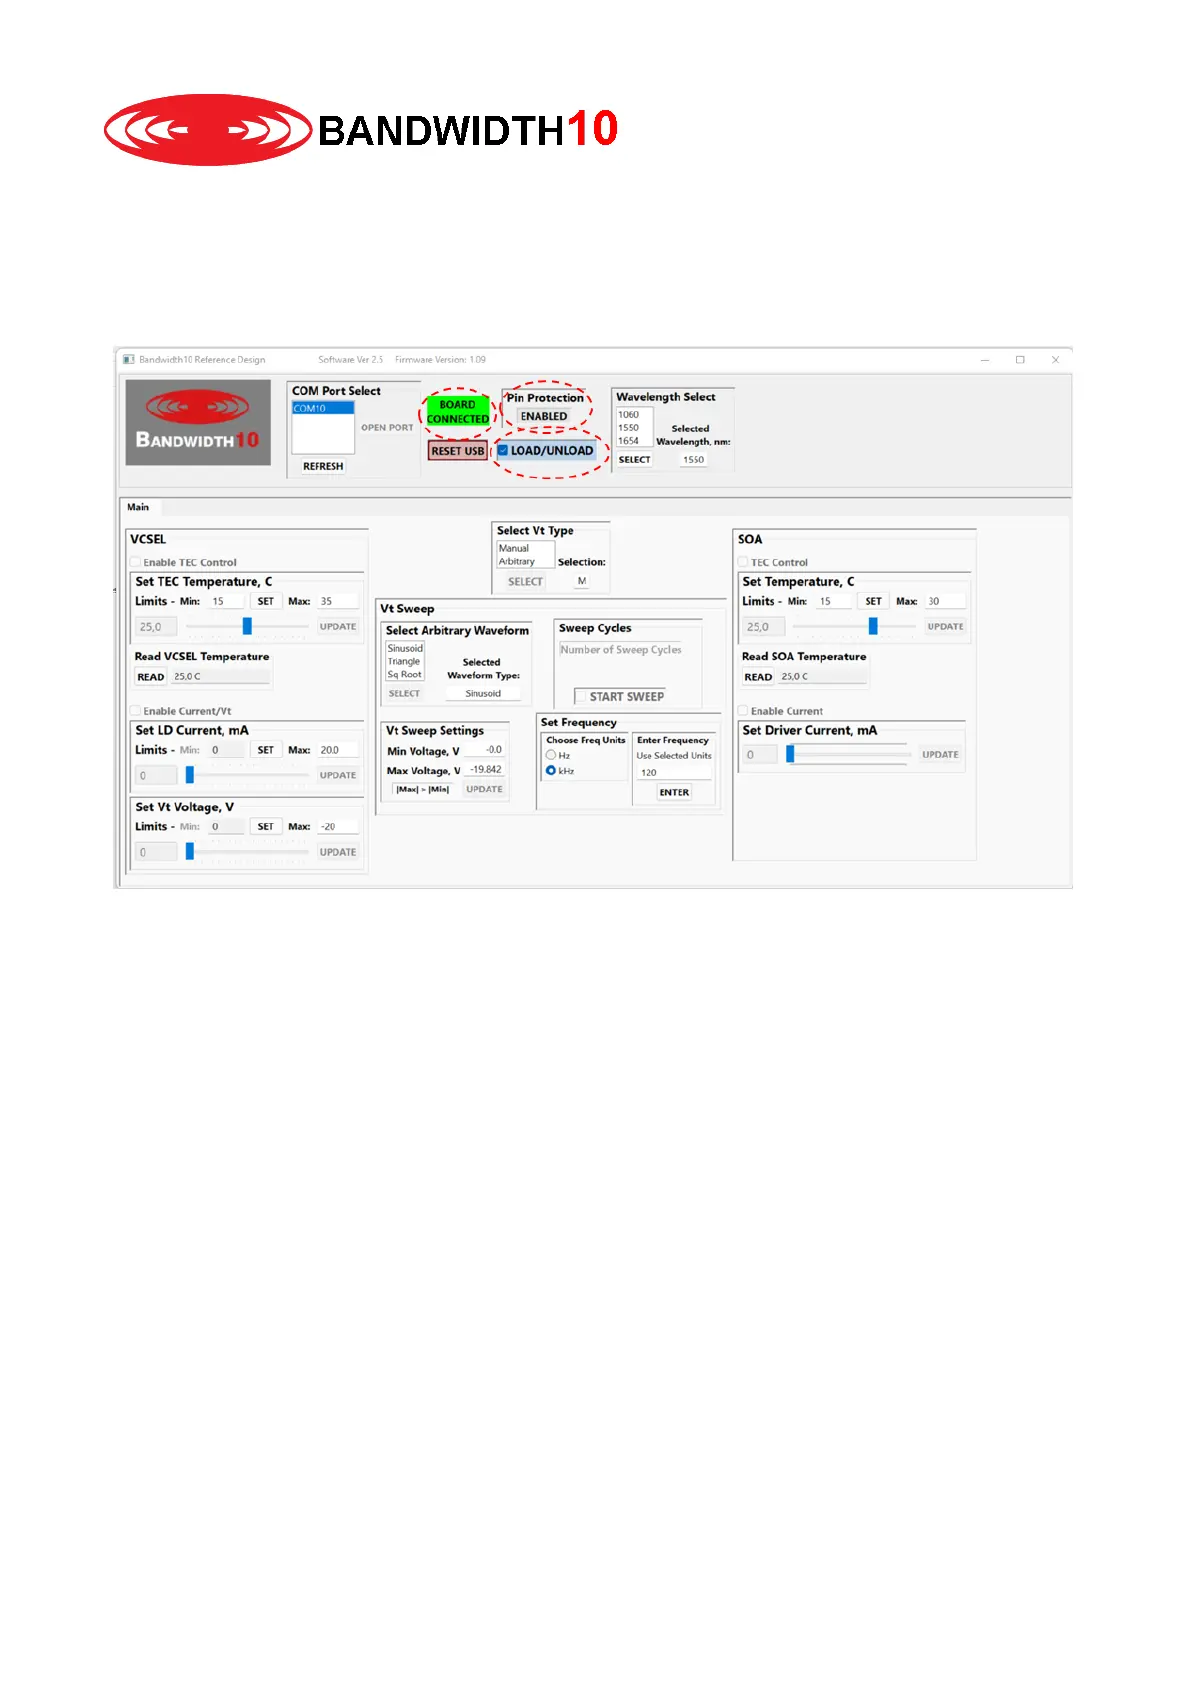The height and width of the screenshot is (1684, 1191).
Task: Click the green BOARD CONNECTED indicator
Action: (x=458, y=412)
